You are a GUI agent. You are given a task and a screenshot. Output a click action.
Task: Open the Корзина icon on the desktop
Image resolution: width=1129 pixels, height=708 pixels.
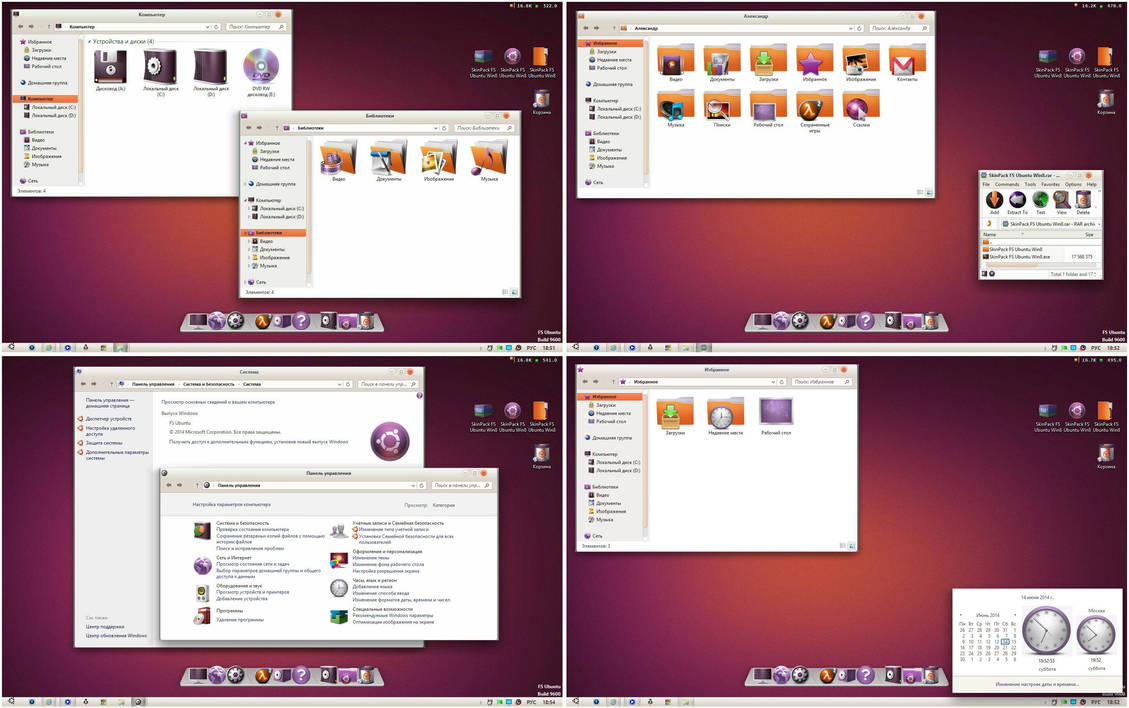pos(541,100)
